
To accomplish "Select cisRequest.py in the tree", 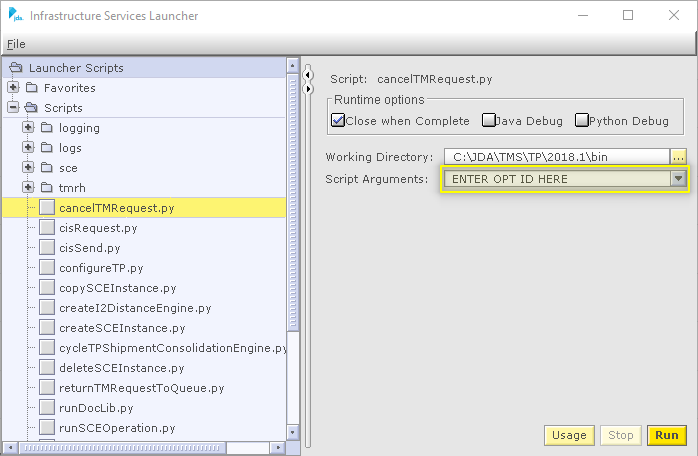I will click(98, 228).
